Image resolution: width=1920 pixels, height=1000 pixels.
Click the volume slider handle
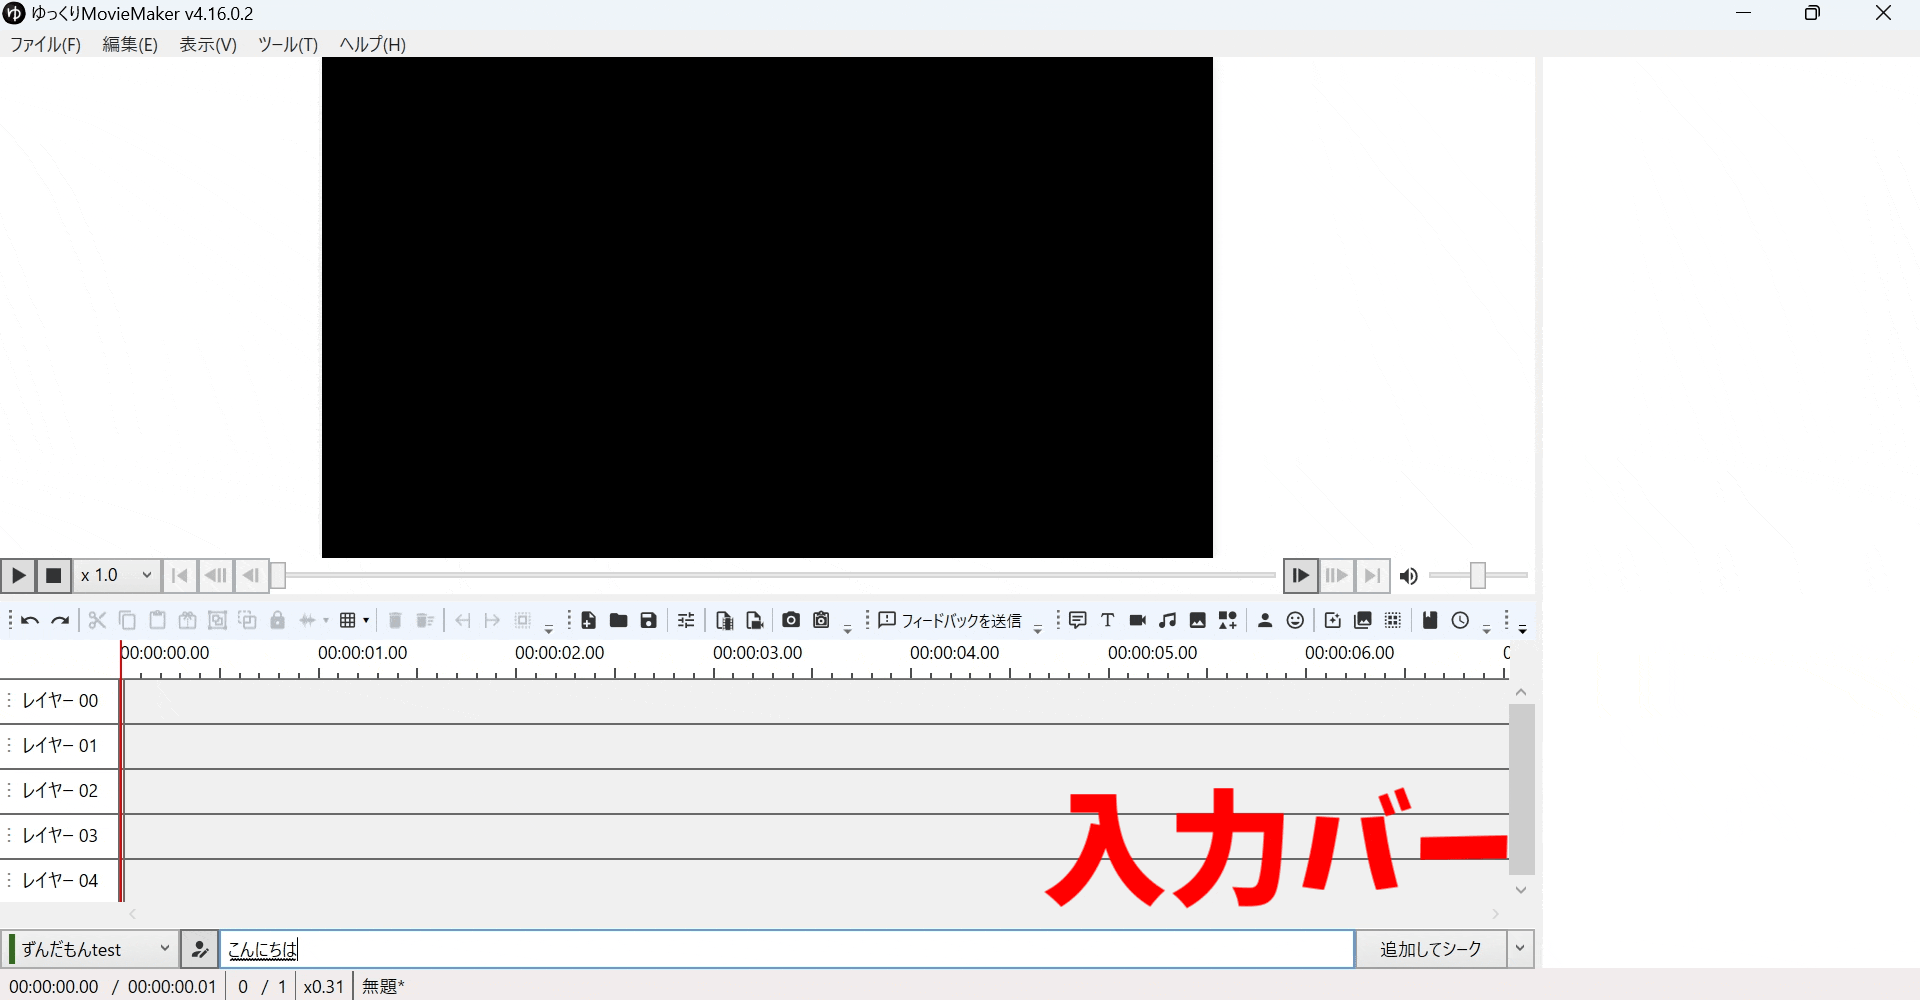click(1477, 575)
